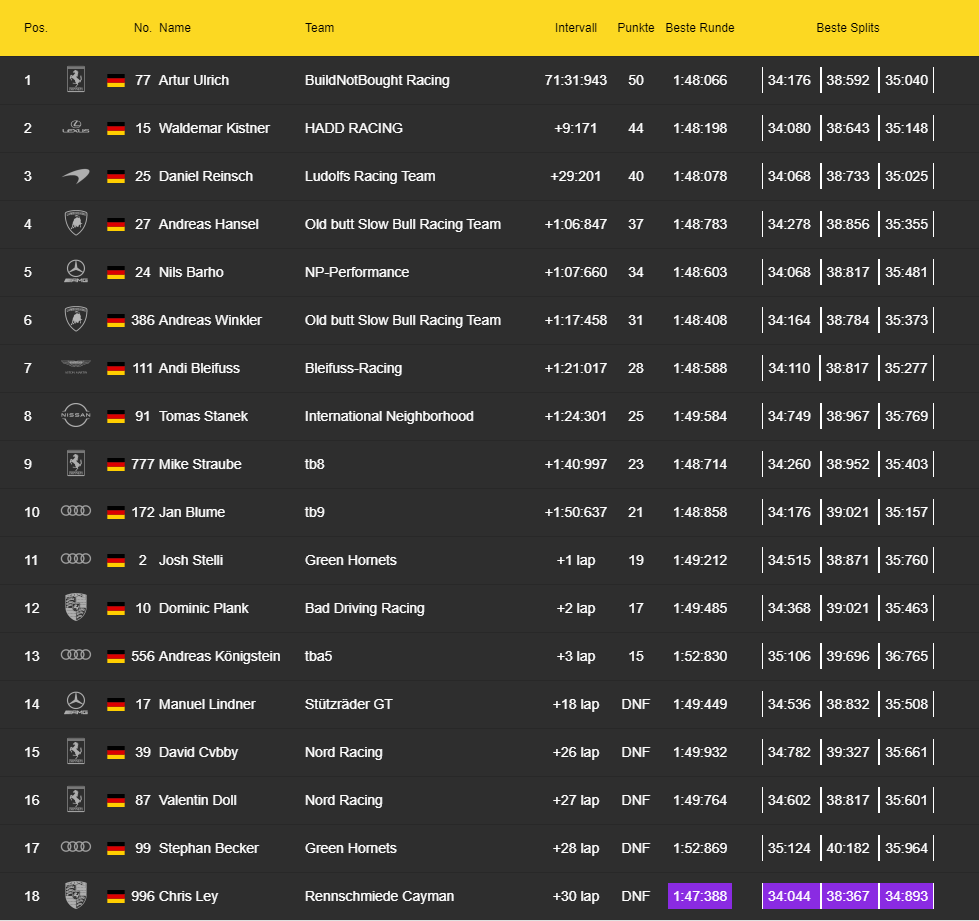This screenshot has width=979, height=921.
Task: Click Manuel Lindner's DNF points cell
Action: [635, 704]
